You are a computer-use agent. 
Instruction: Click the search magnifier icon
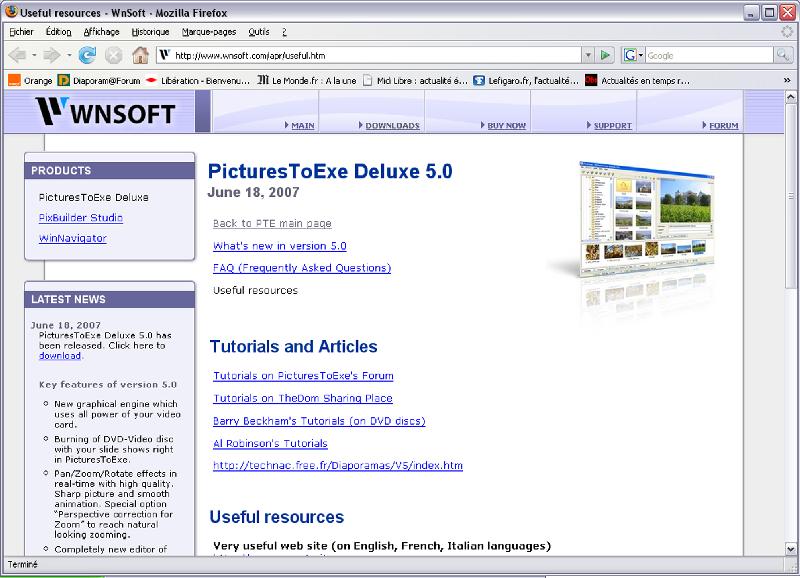[x=782, y=55]
